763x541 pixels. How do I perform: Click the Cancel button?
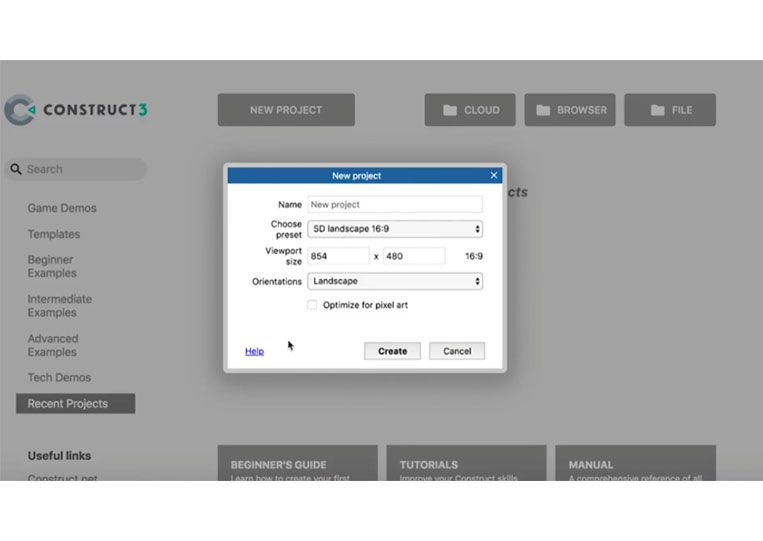click(x=457, y=351)
